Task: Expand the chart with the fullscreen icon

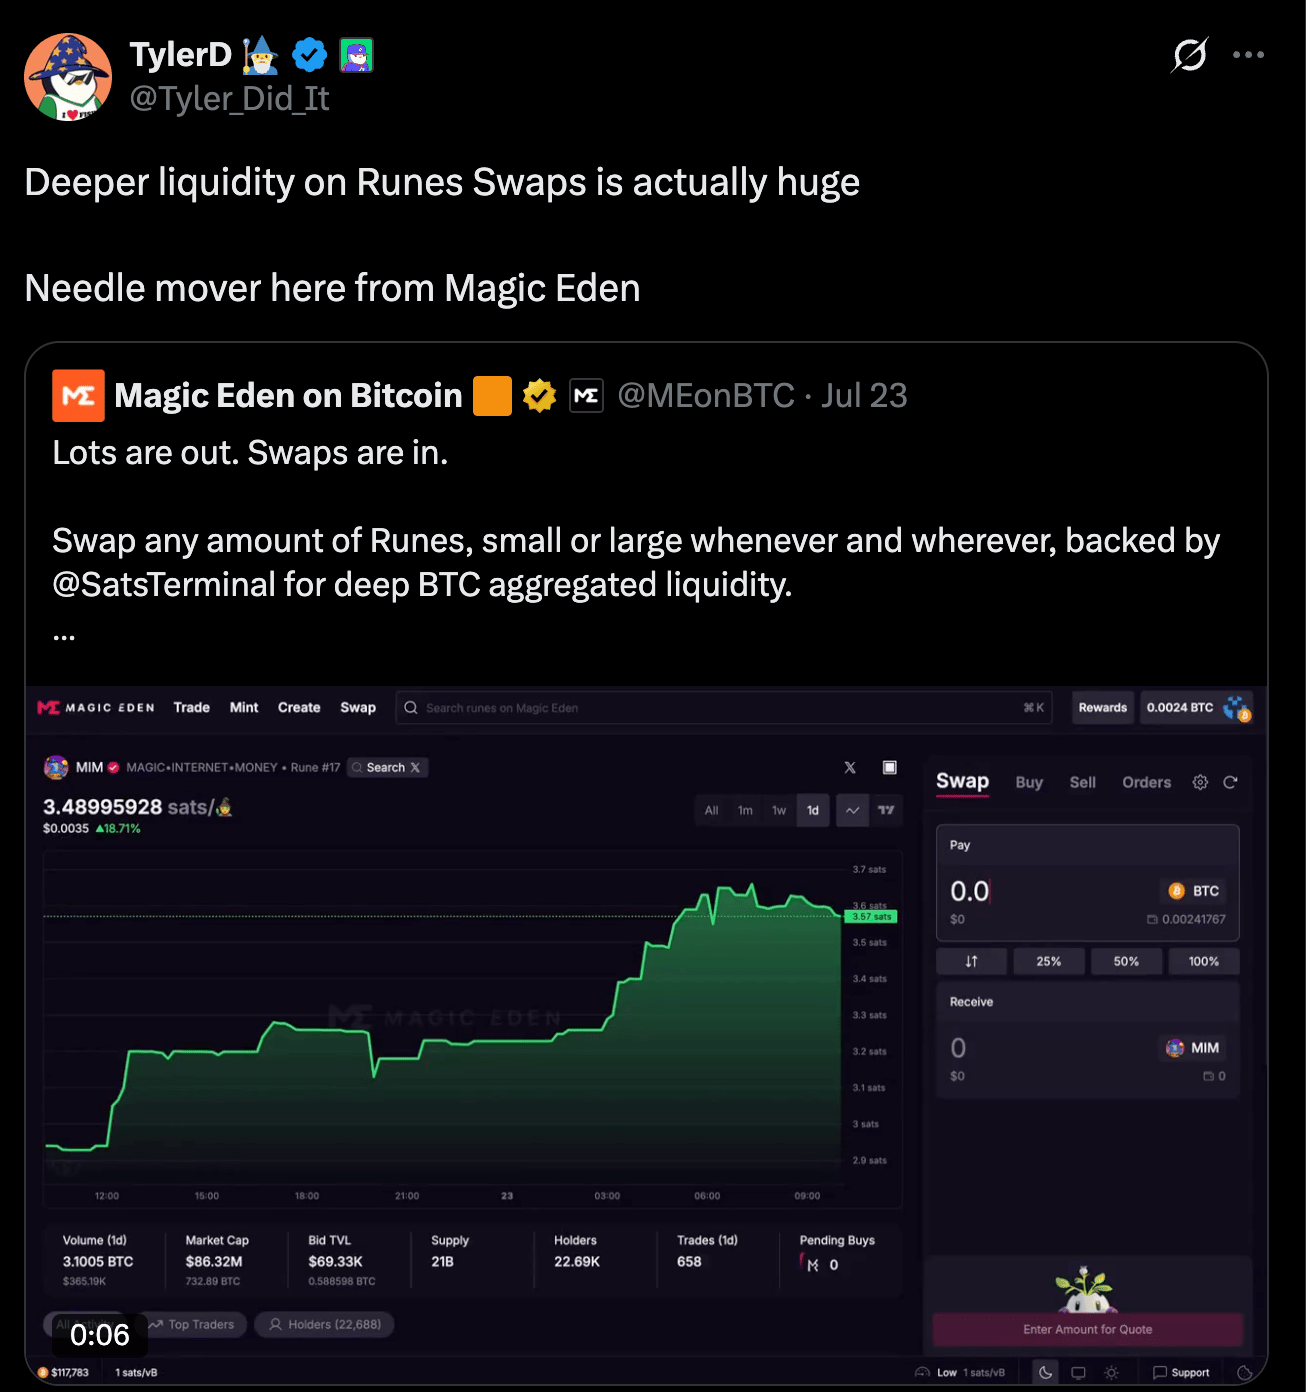Action: click(889, 767)
